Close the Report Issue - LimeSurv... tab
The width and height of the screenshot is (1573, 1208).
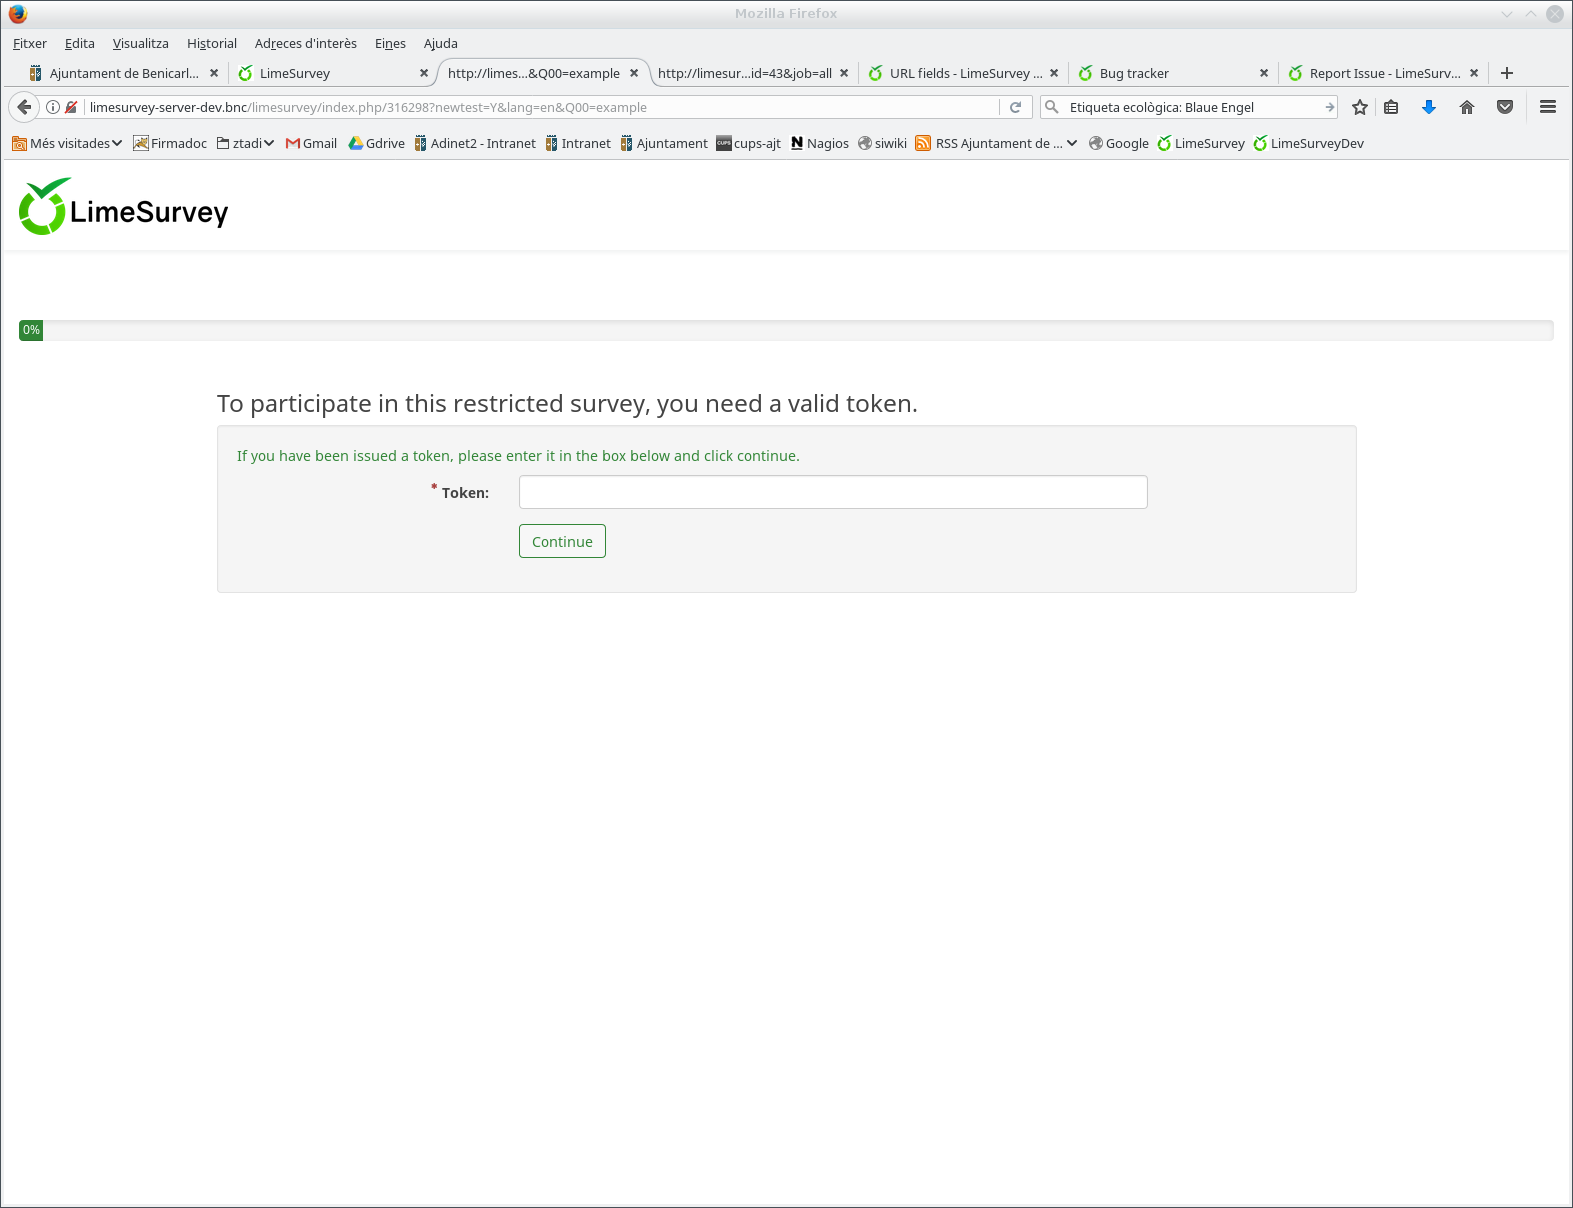tap(1474, 73)
